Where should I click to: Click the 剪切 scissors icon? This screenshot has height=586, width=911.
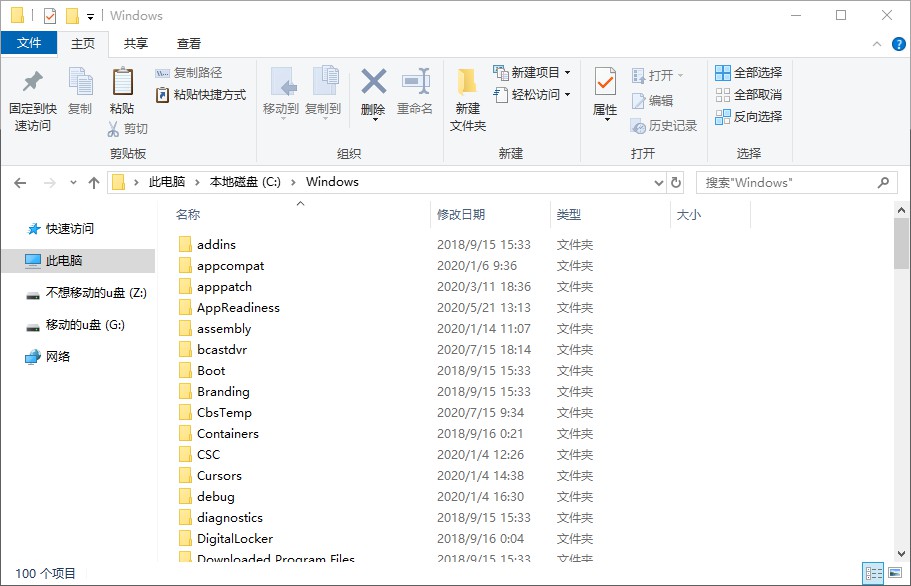(113, 128)
